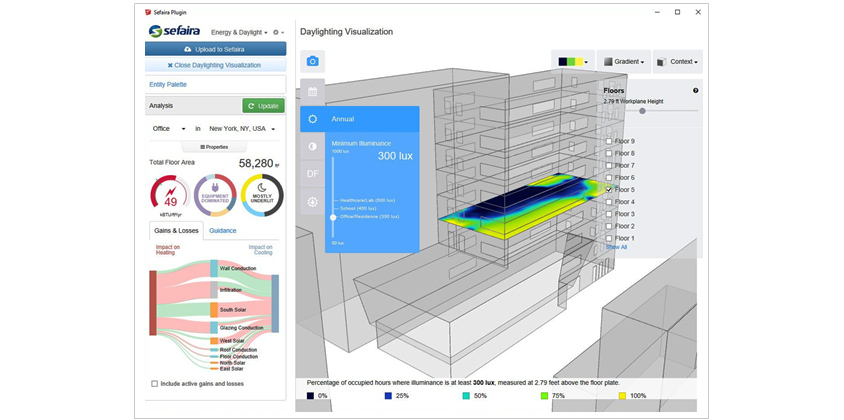Click the workplane height slider handle
The image size is (844, 420).
click(x=642, y=111)
